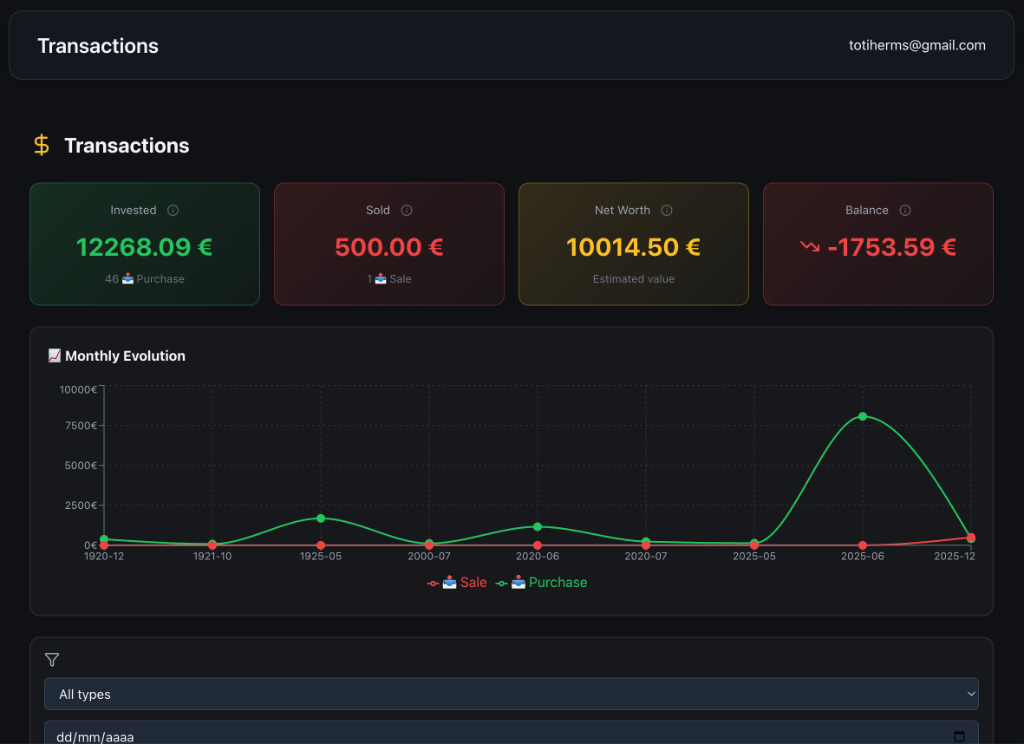1024x744 pixels.
Task: Click the Invested card info icon
Action: pyautogui.click(x=172, y=210)
